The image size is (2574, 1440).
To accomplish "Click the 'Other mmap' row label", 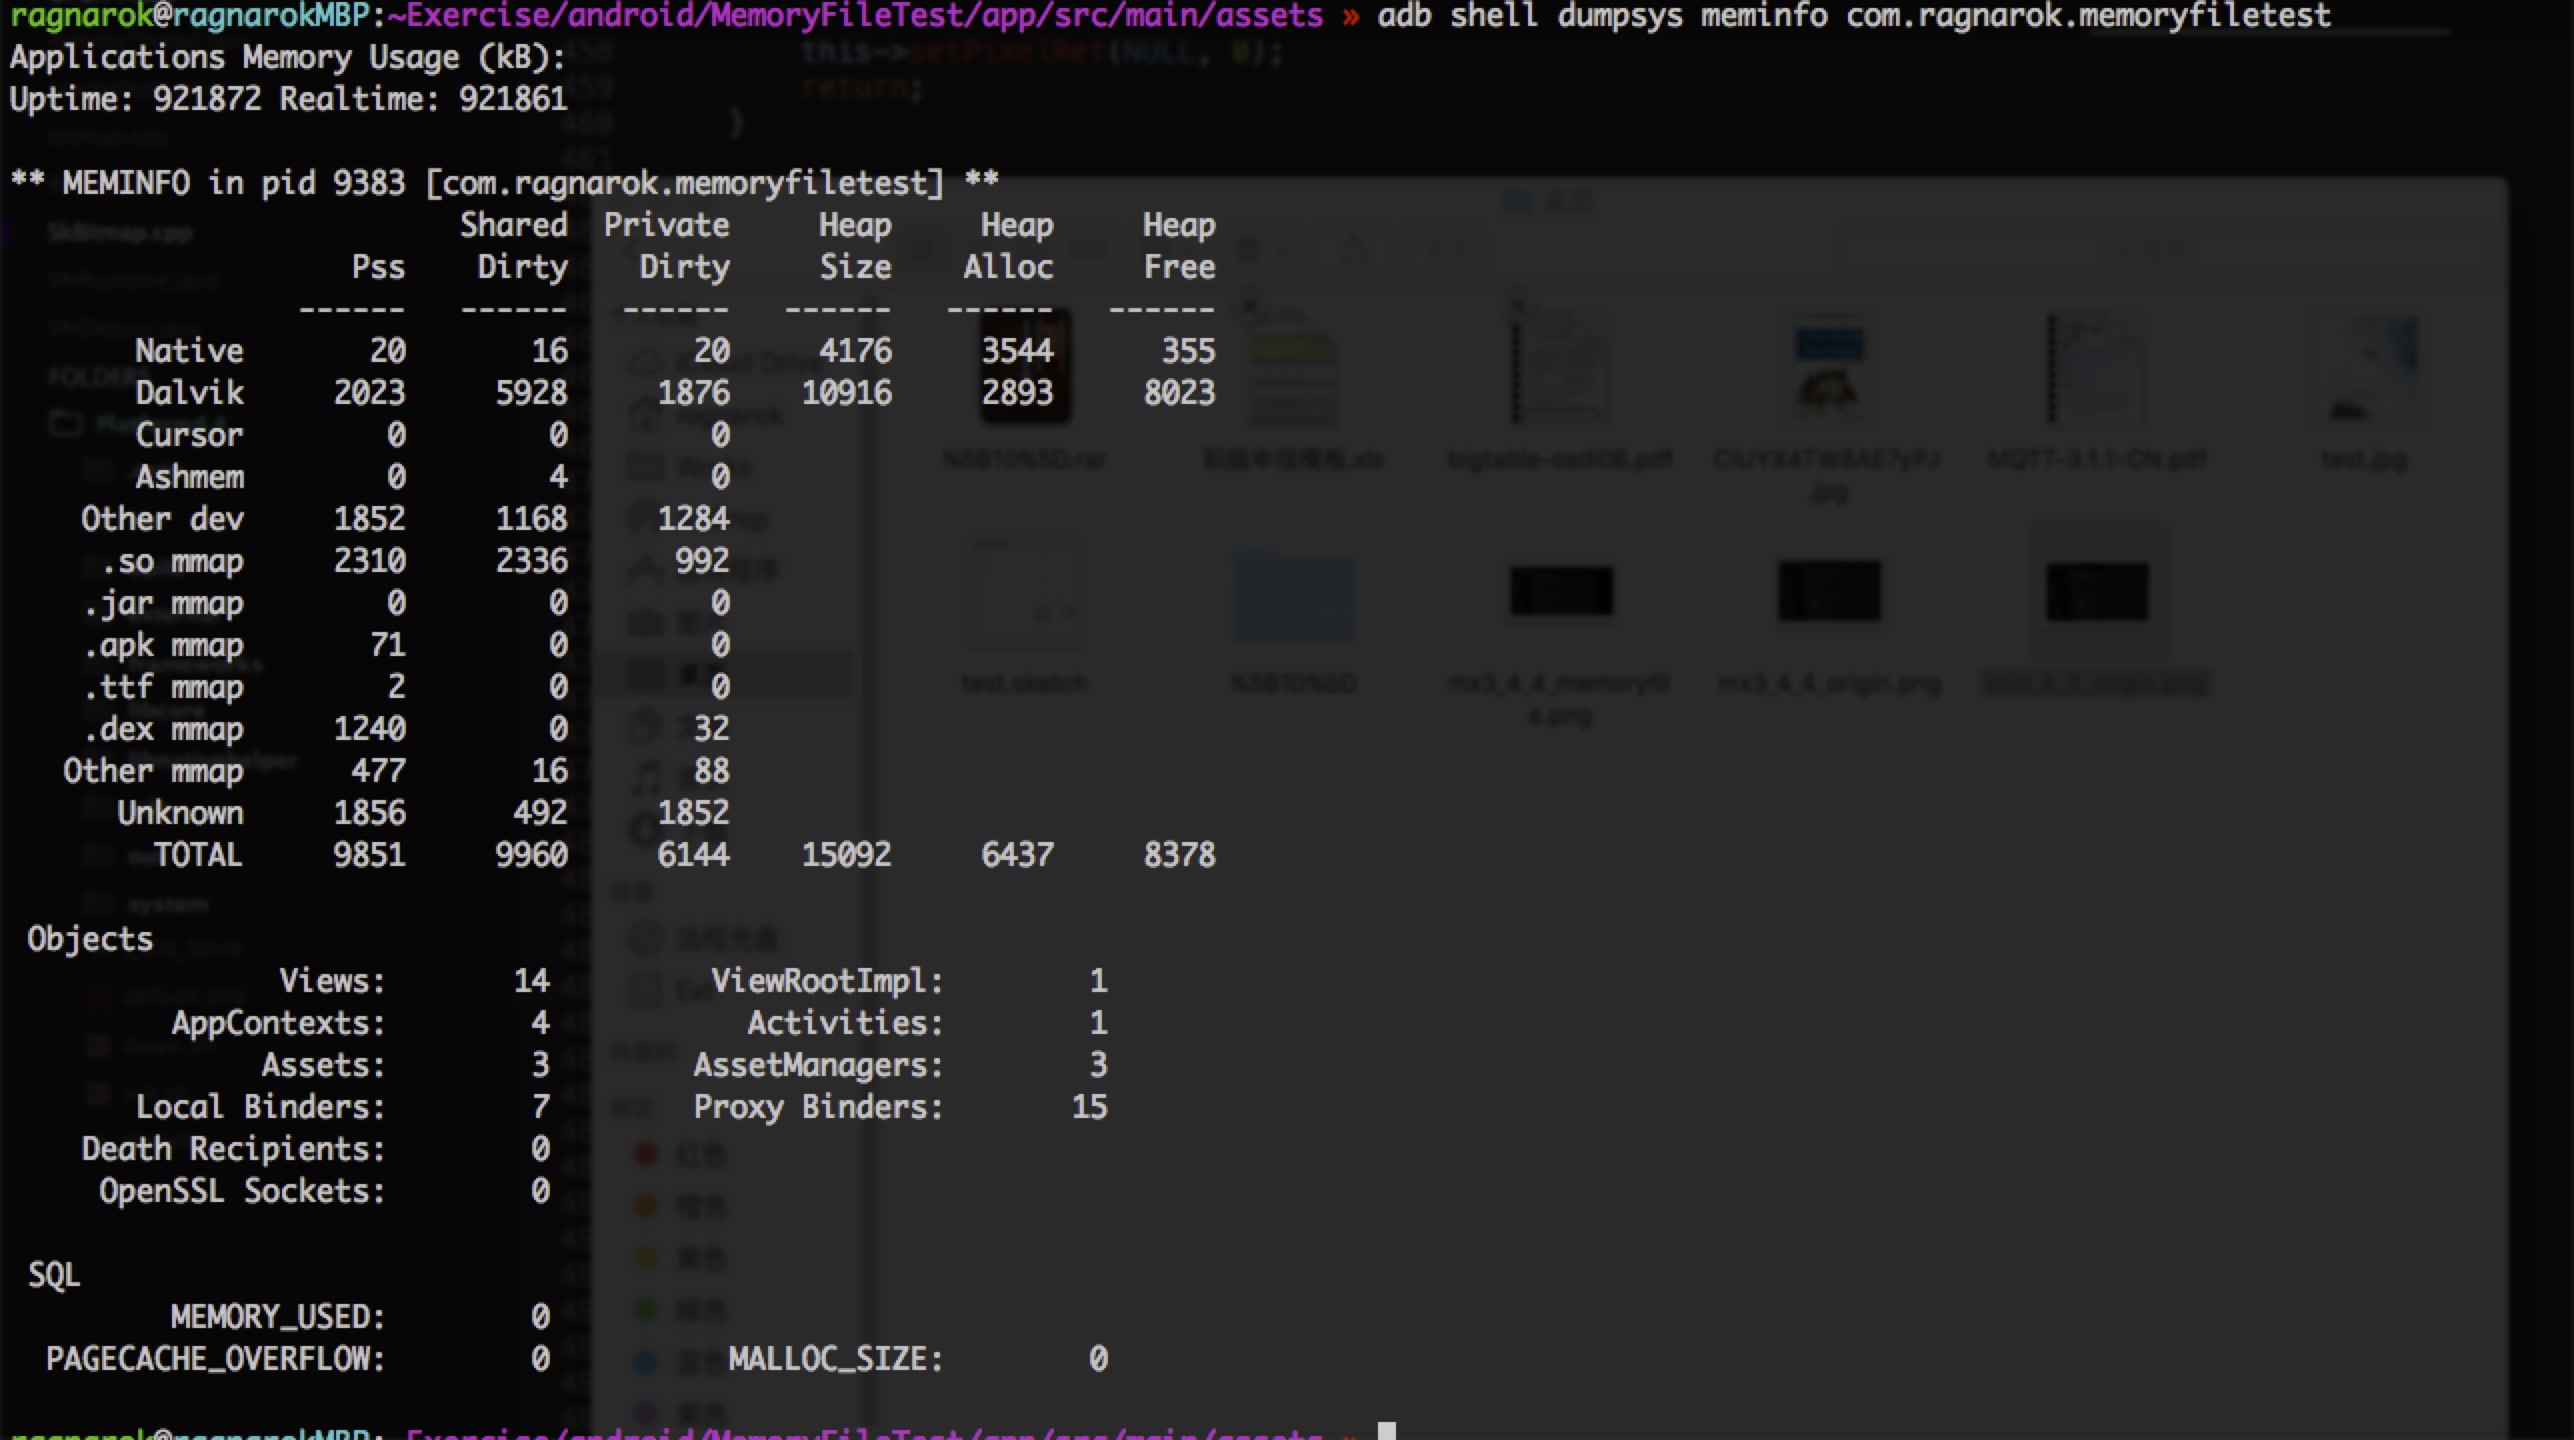I will 153,771.
